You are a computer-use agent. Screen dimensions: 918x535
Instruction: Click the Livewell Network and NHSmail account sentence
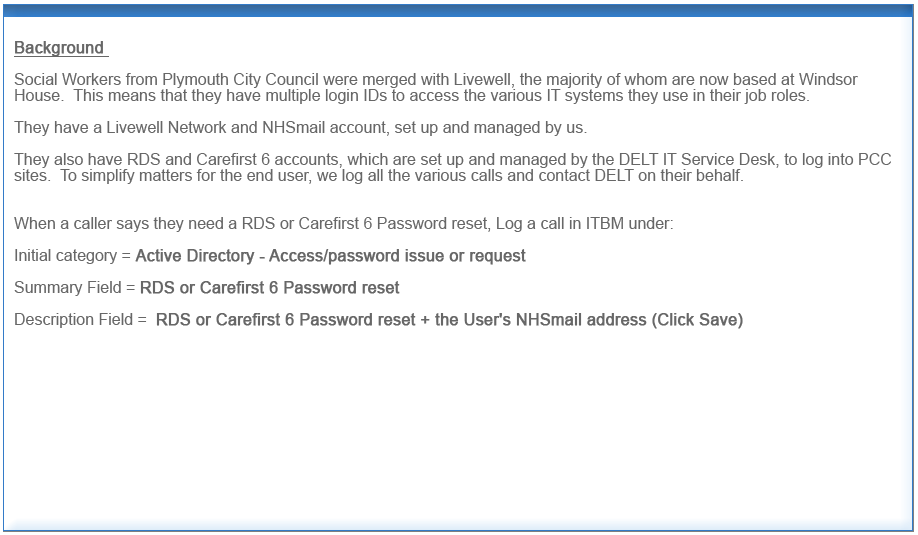click(x=300, y=128)
